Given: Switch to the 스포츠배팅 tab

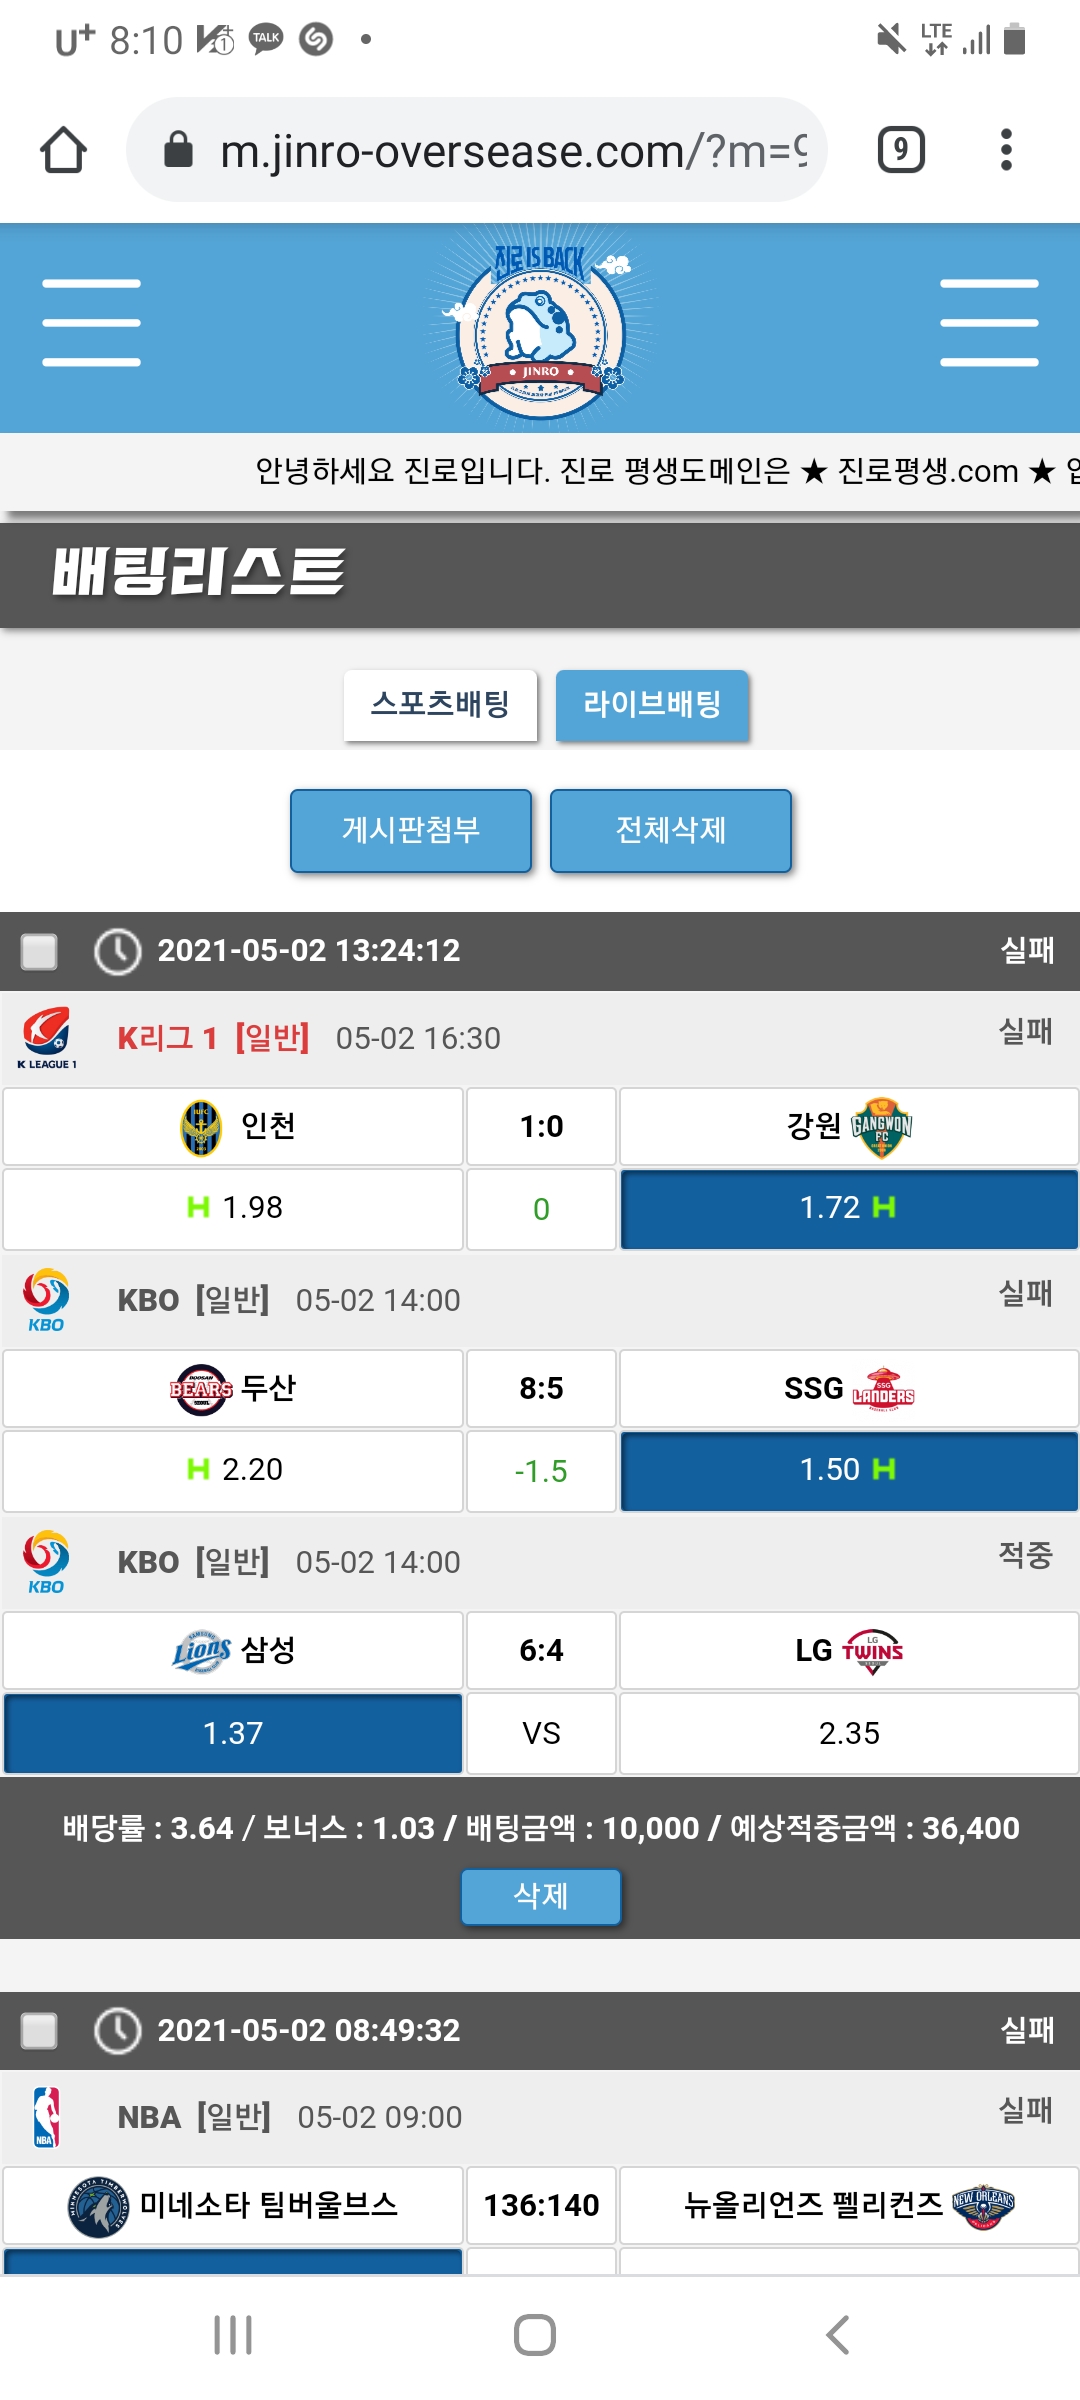Looking at the screenshot, I should pyautogui.click(x=440, y=705).
